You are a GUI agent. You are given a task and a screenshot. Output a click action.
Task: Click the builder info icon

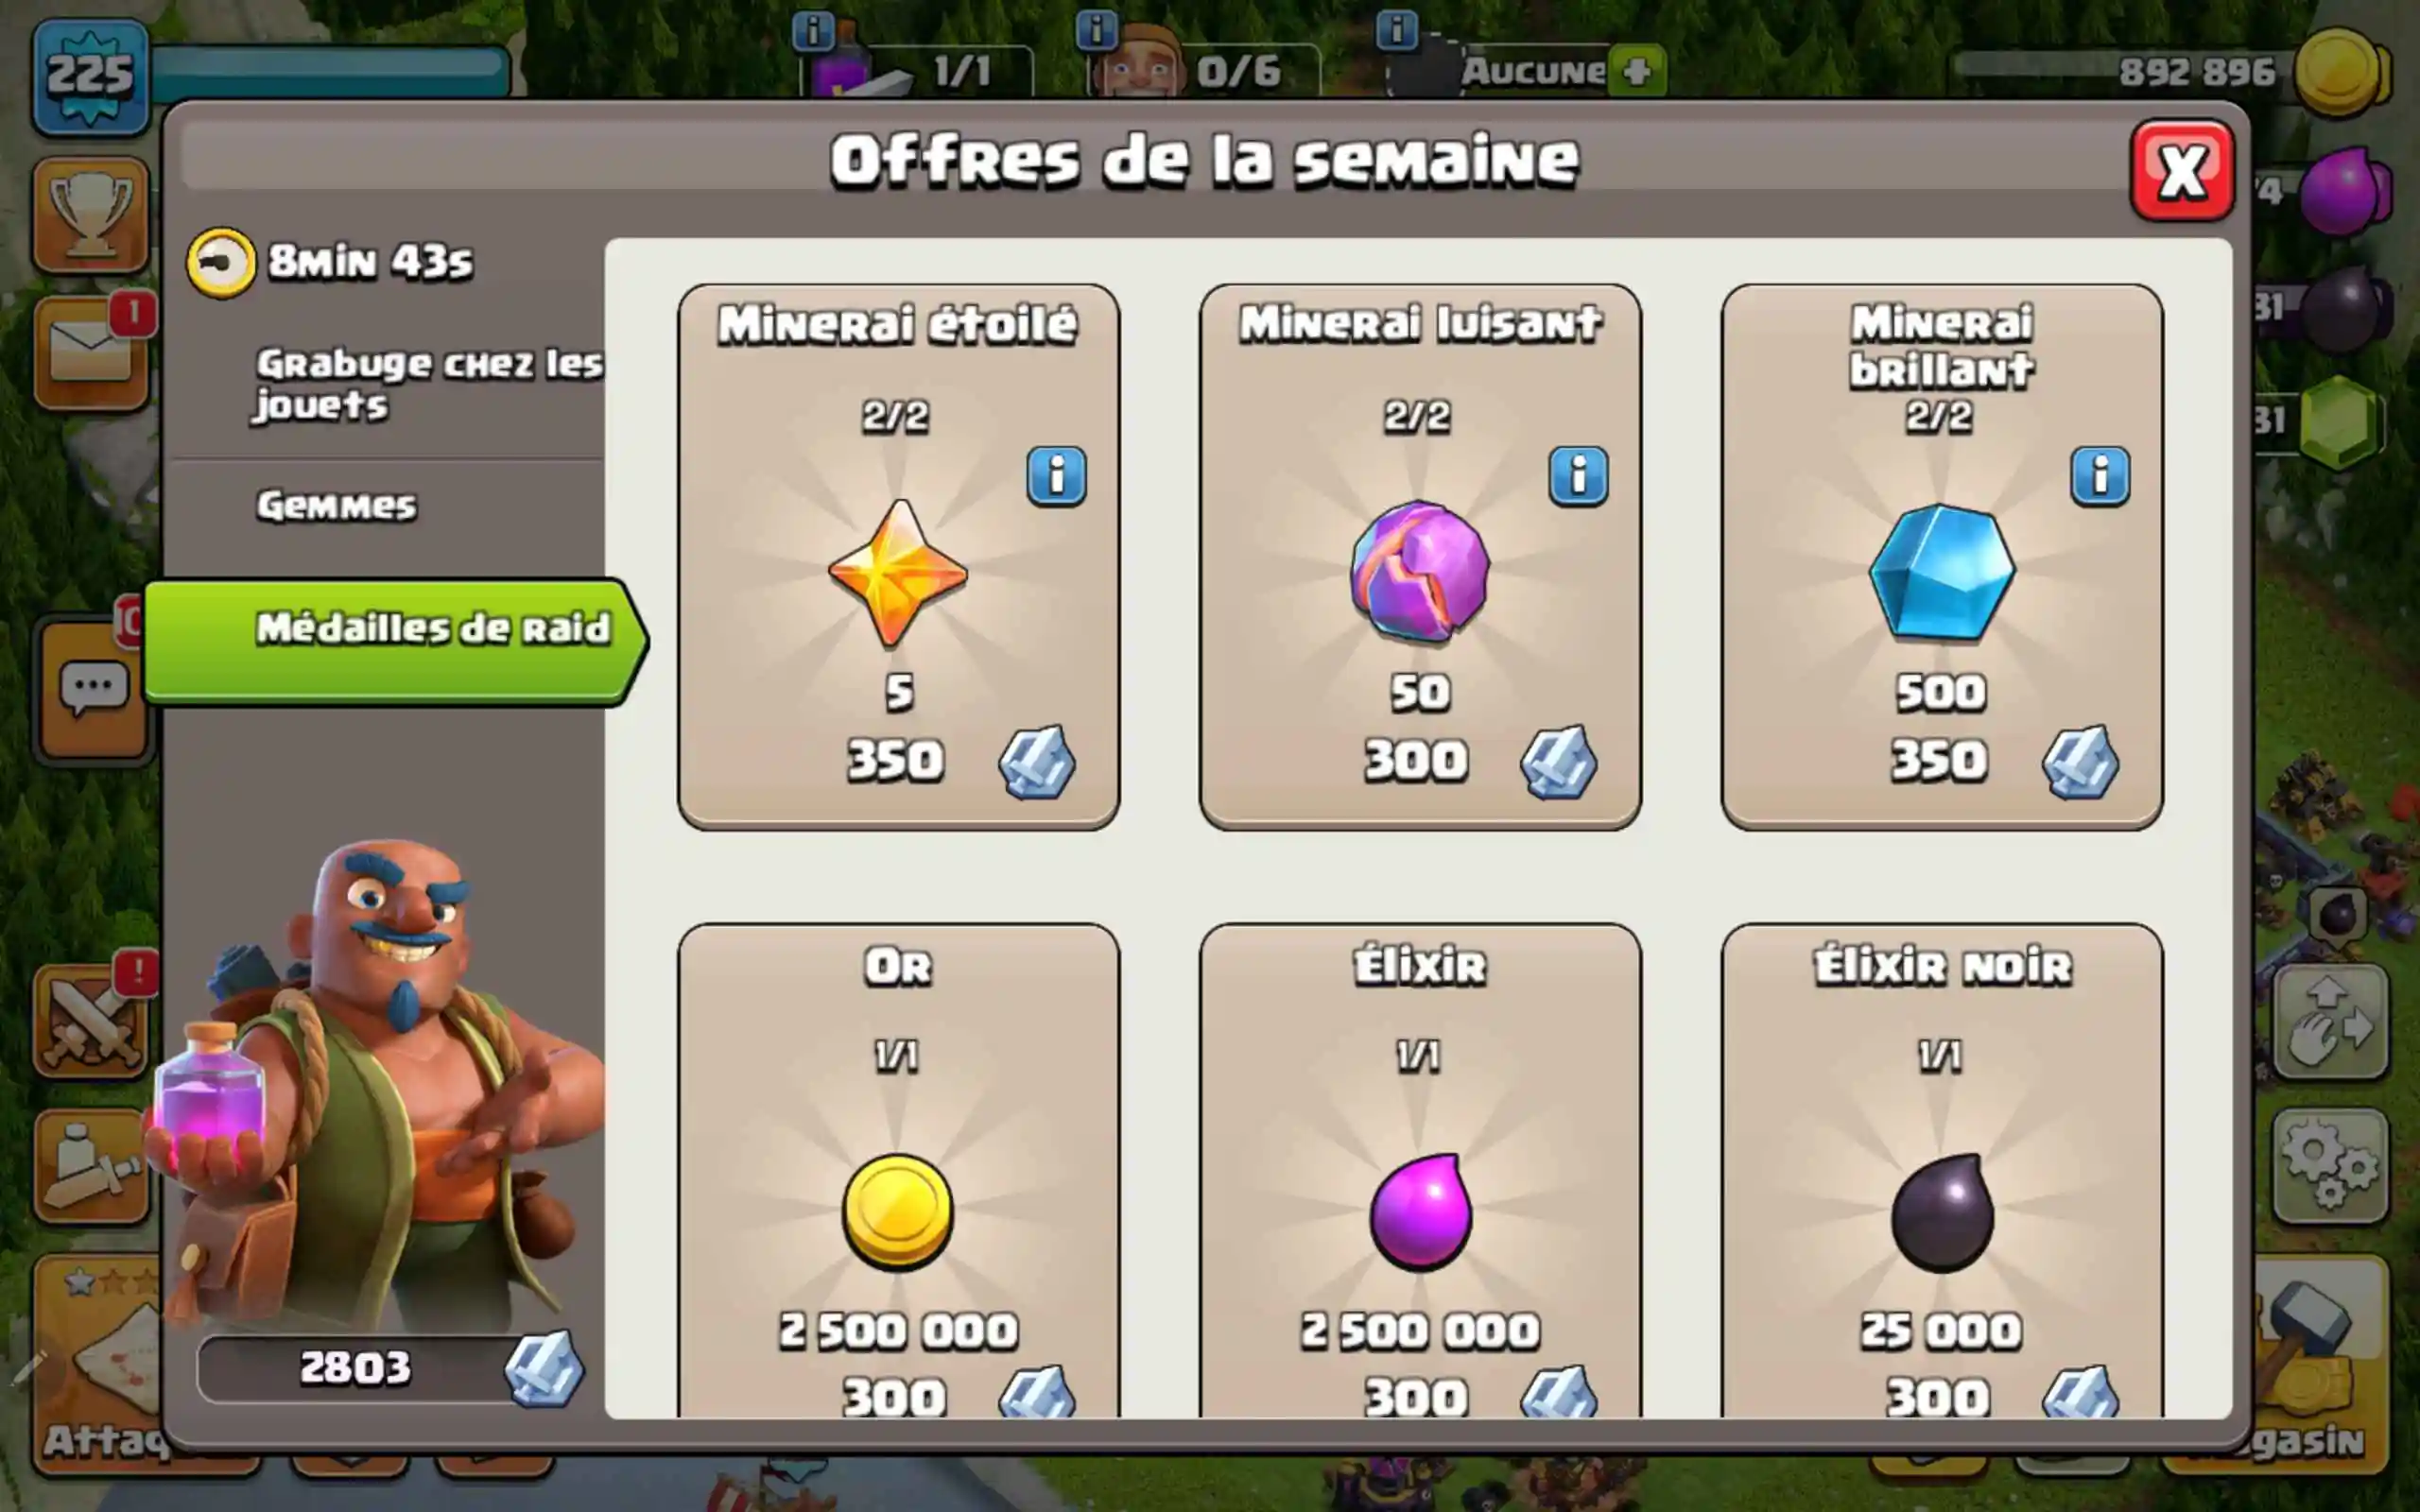pyautogui.click(x=1096, y=31)
